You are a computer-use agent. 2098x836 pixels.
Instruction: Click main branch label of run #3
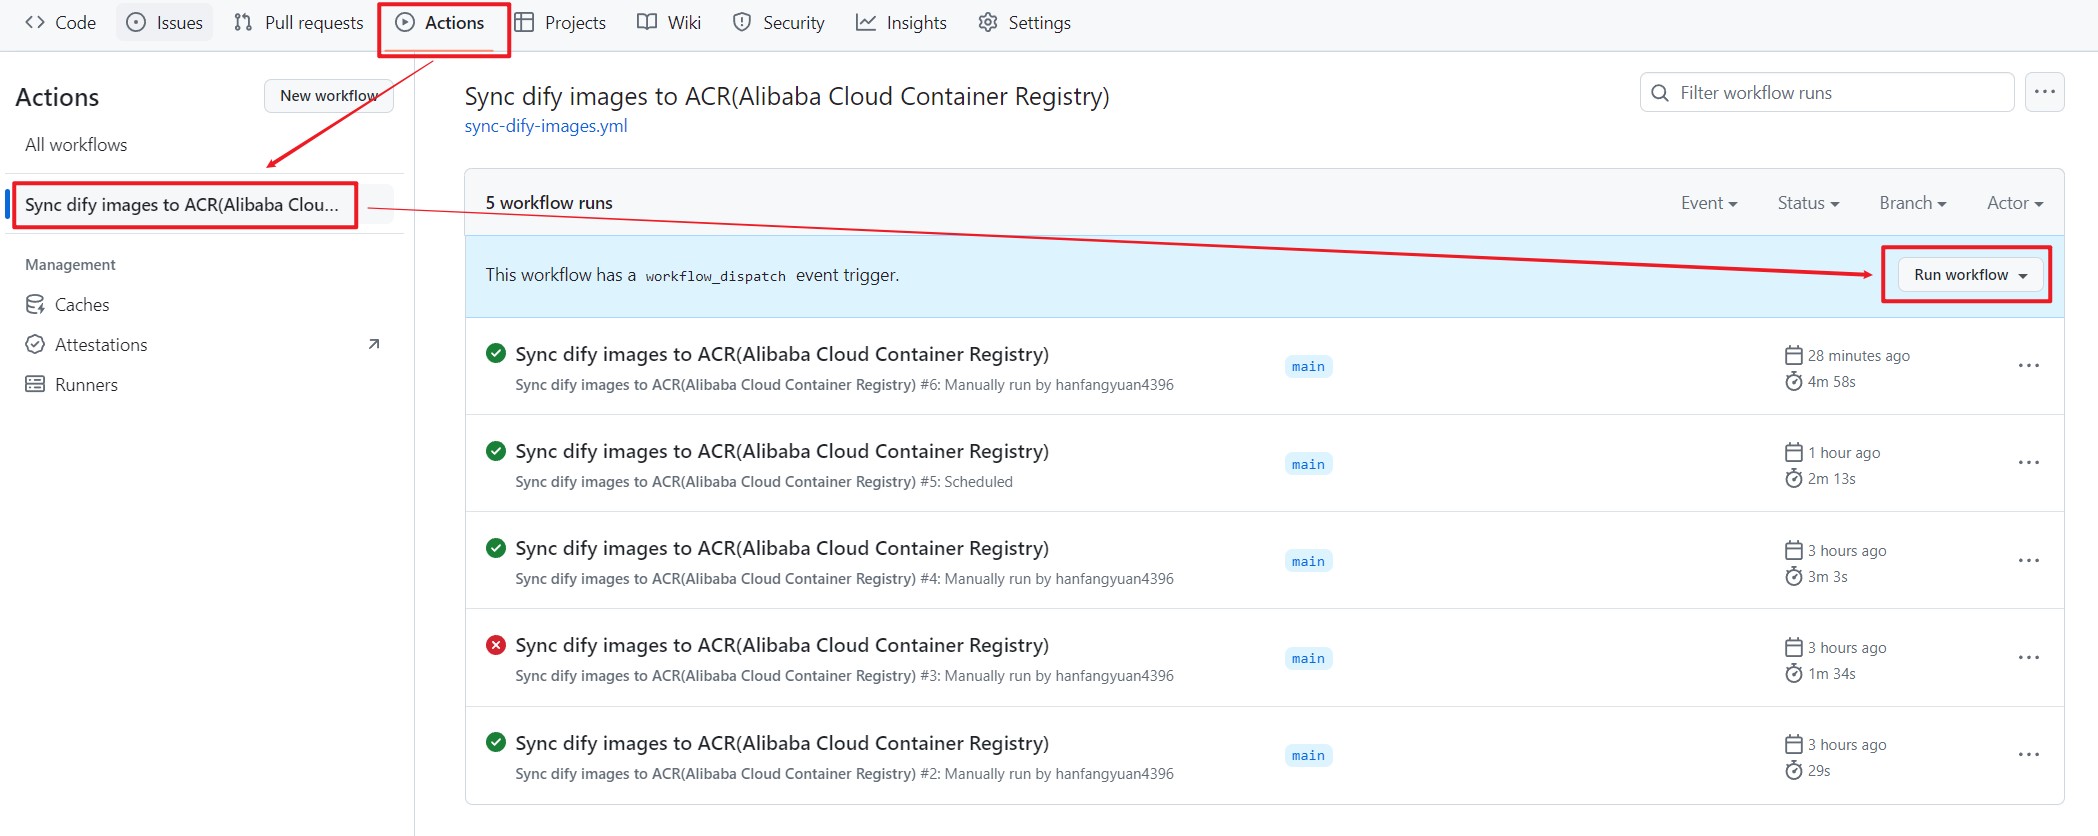(1308, 658)
